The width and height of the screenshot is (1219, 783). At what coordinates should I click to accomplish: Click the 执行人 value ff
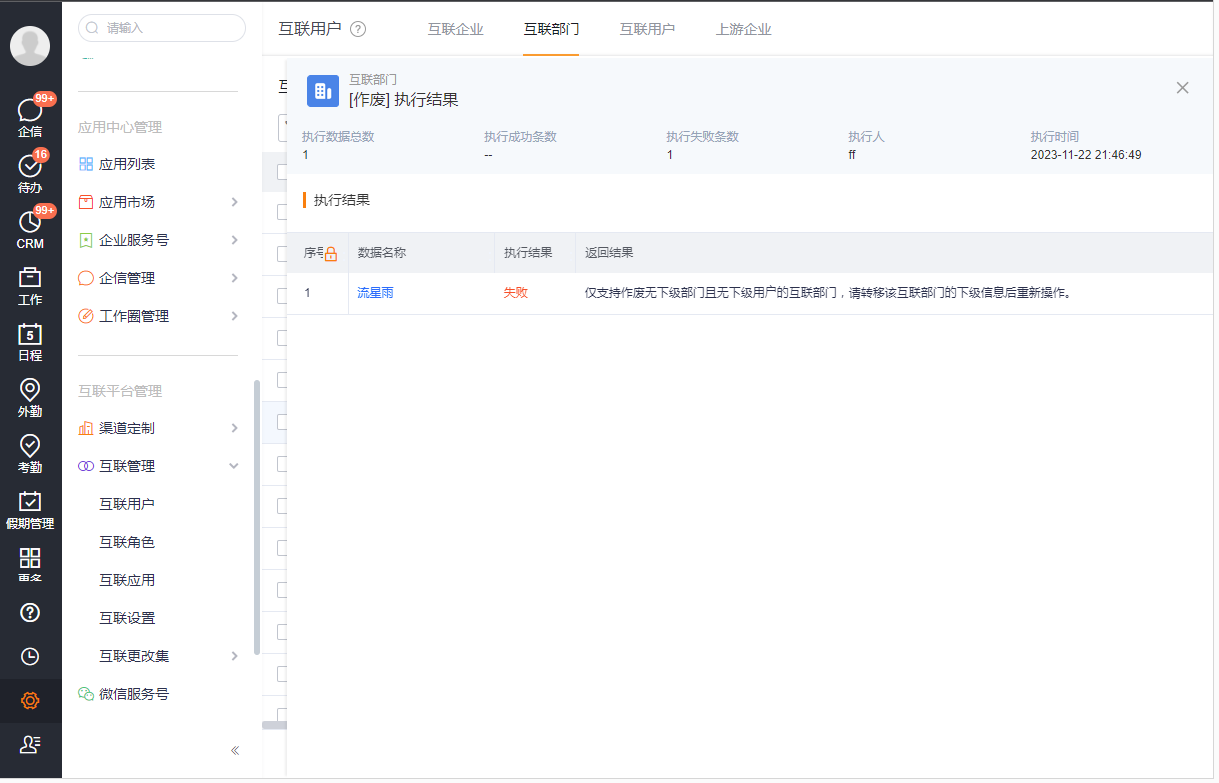pyautogui.click(x=852, y=155)
